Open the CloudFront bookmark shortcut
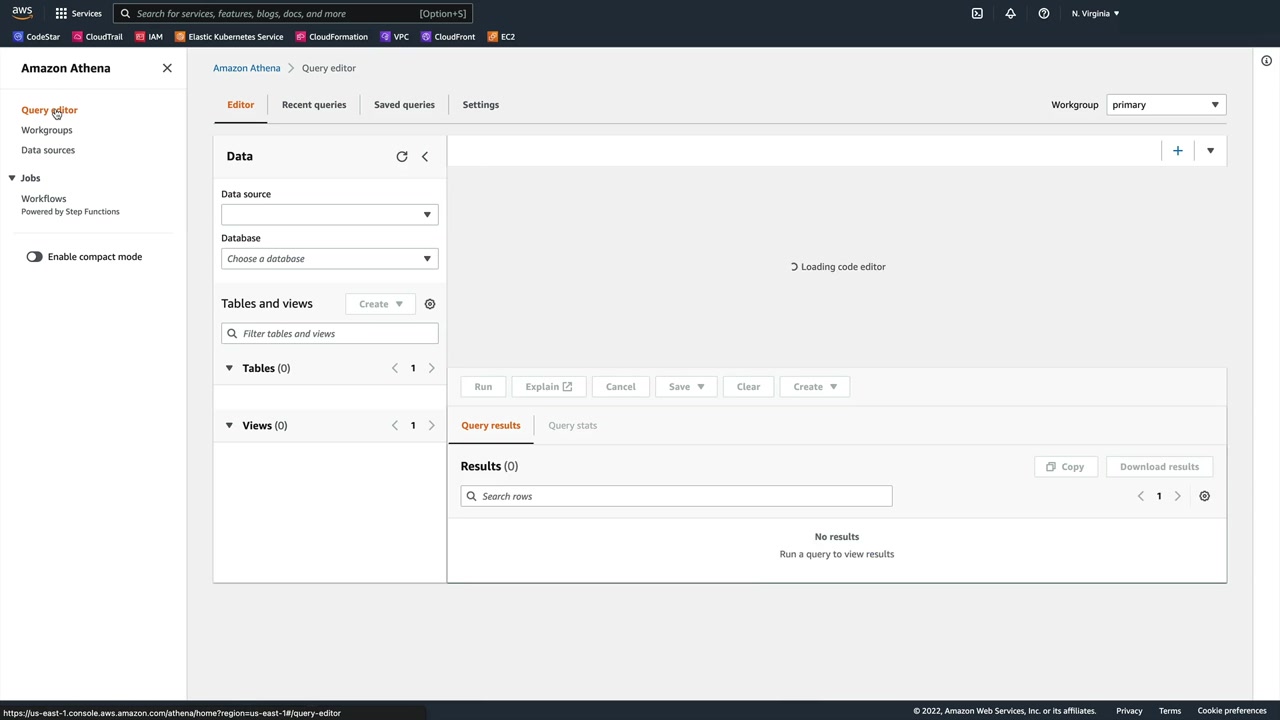This screenshot has width=1280, height=720. (448, 37)
